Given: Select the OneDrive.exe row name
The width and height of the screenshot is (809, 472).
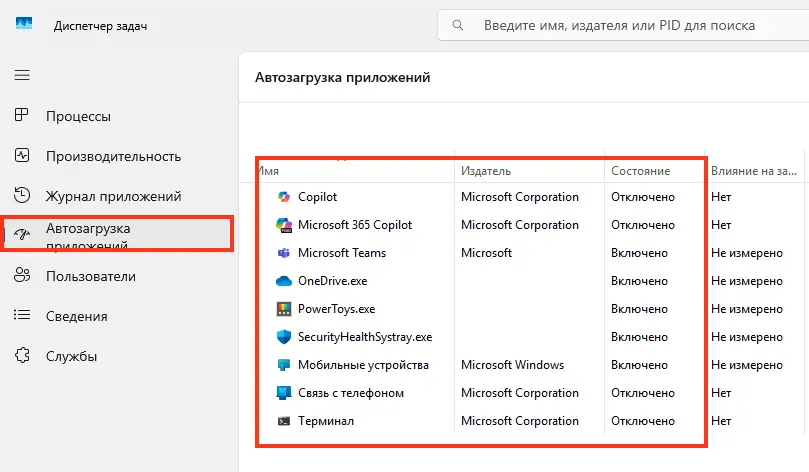Looking at the screenshot, I should click(x=332, y=281).
